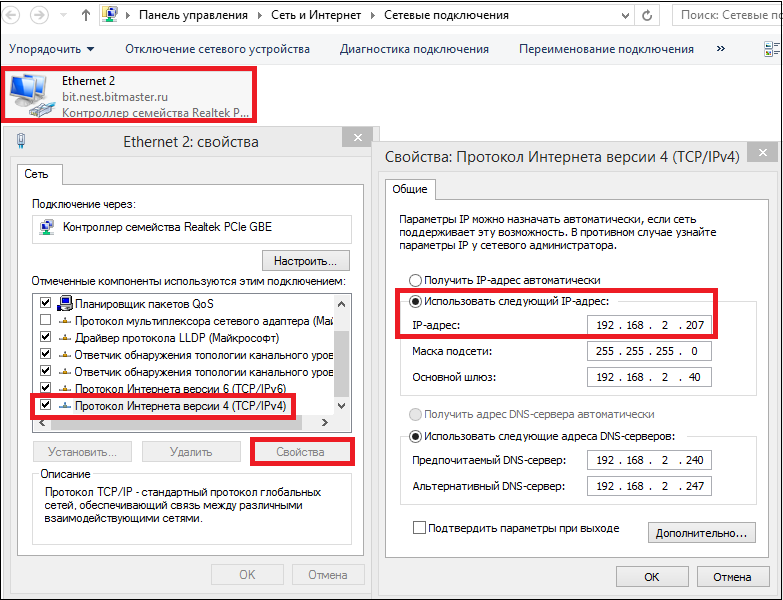Viewport: 783px width, 600px height.
Task: Go up one folder level
Action: (x=85, y=15)
